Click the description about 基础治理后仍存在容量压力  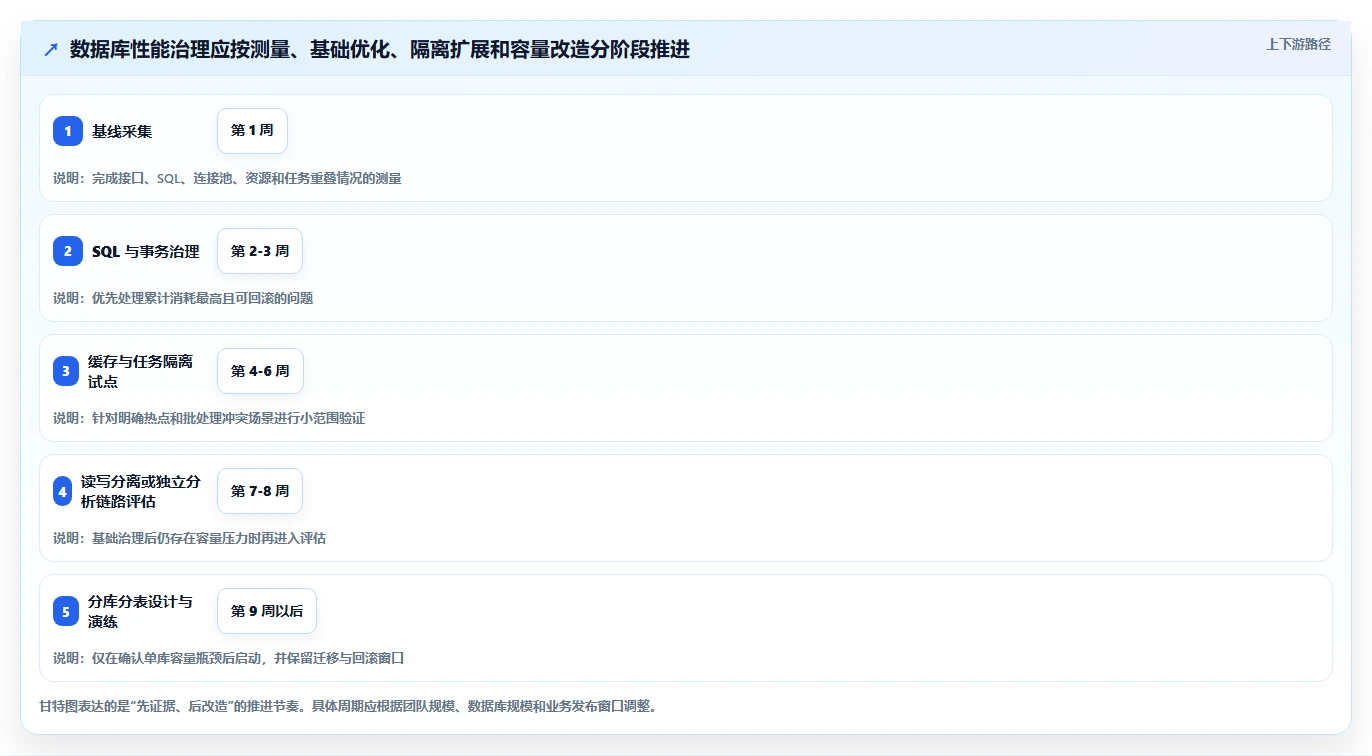tap(189, 538)
